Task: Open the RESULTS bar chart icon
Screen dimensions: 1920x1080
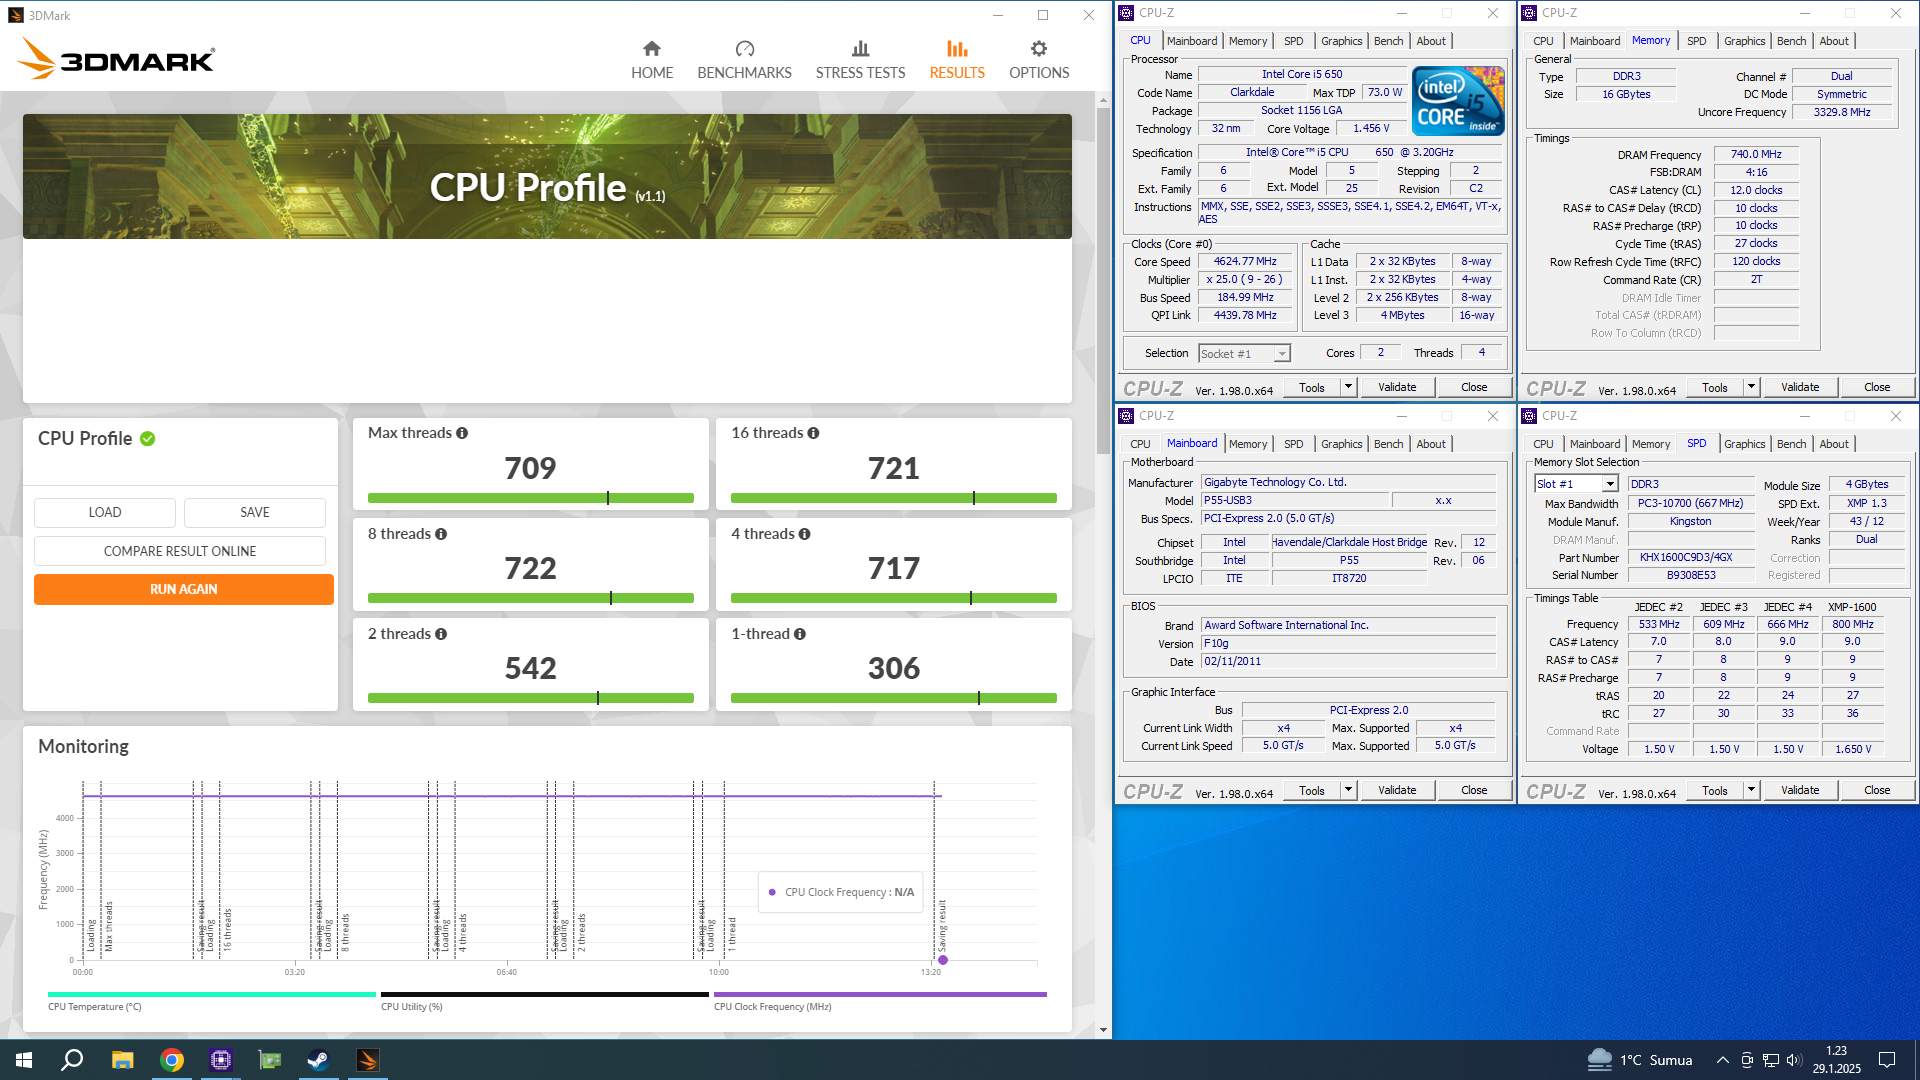Action: coord(957,48)
